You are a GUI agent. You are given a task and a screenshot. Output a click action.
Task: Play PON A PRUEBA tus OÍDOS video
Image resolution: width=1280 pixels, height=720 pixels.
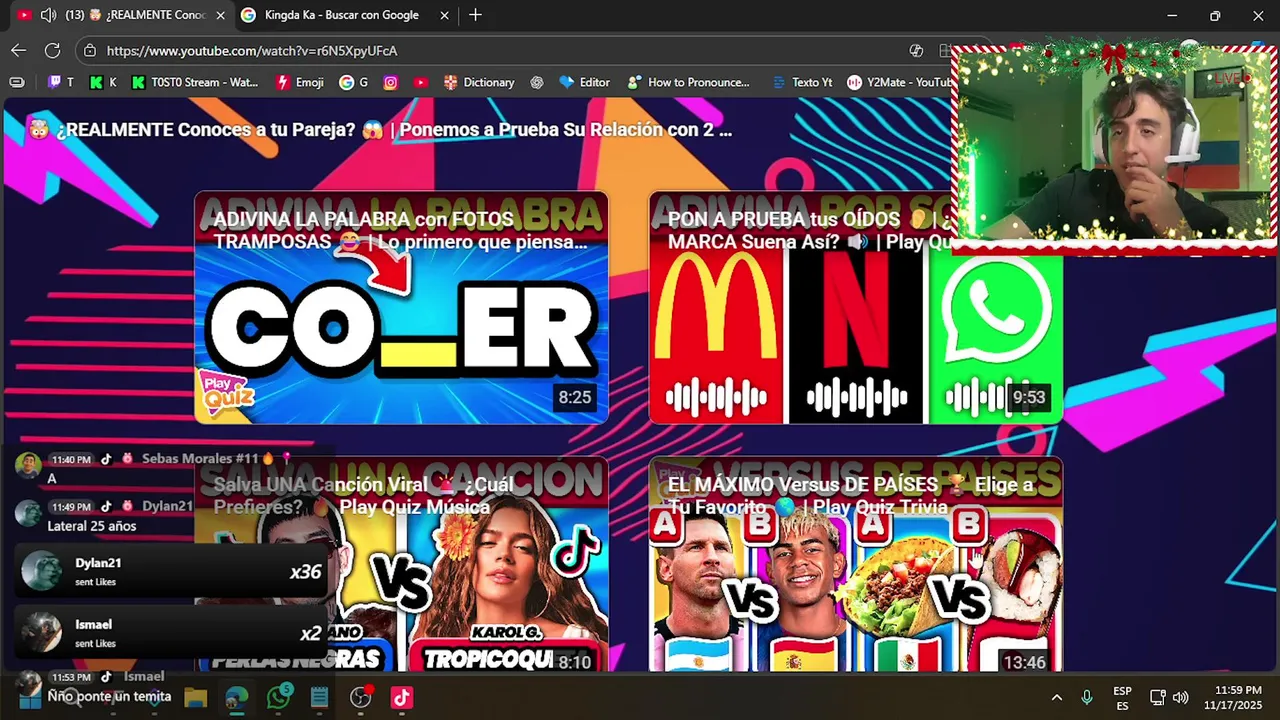point(855,307)
